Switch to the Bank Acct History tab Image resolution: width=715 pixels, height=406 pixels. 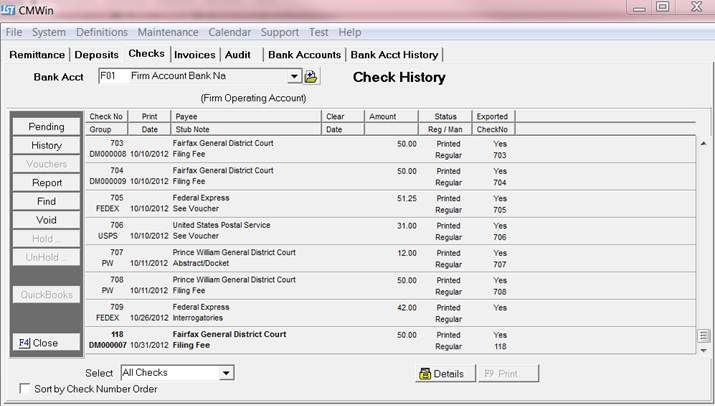click(394, 54)
